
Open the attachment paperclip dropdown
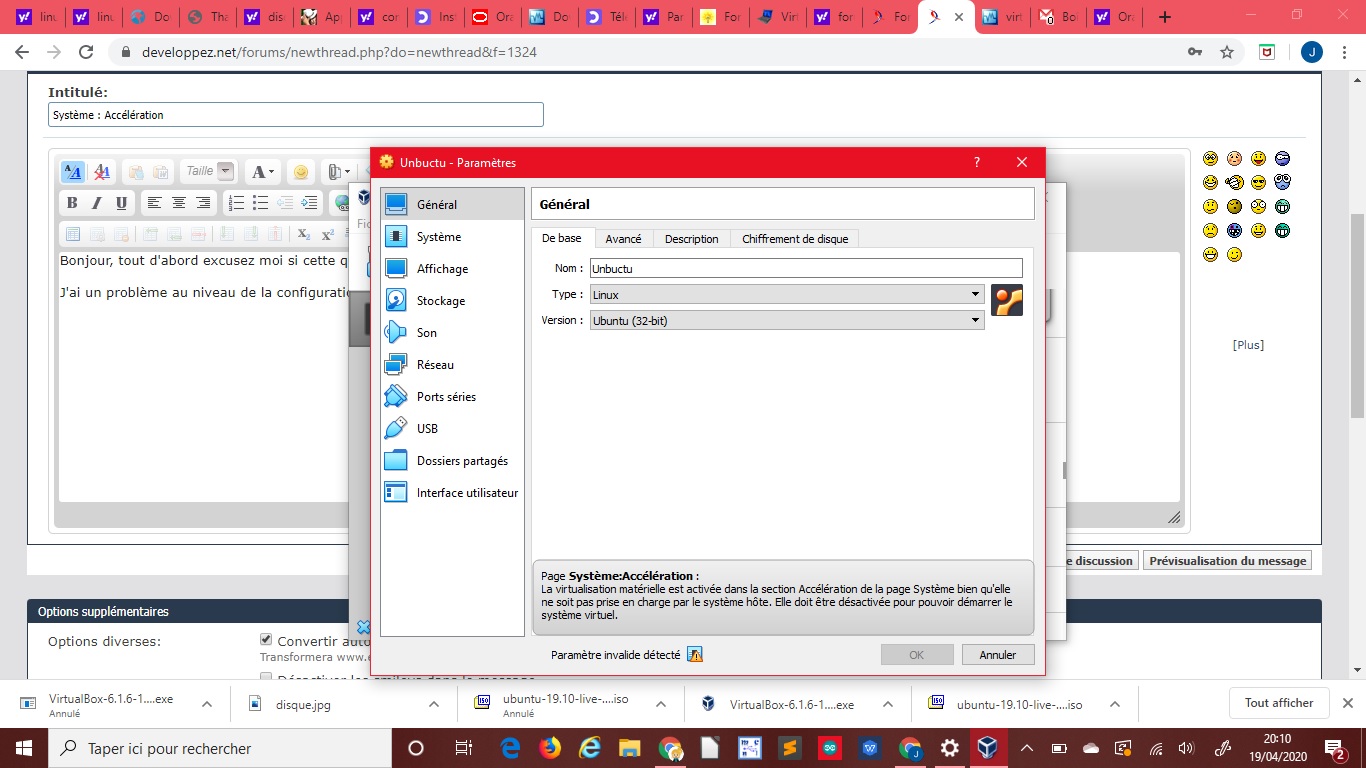coord(339,172)
